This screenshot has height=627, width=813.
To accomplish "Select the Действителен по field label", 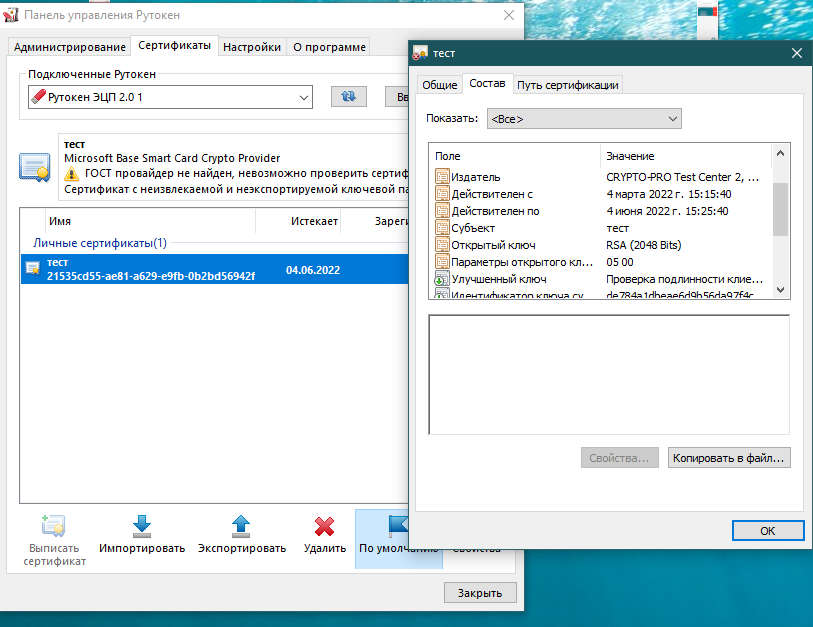I will (495, 211).
